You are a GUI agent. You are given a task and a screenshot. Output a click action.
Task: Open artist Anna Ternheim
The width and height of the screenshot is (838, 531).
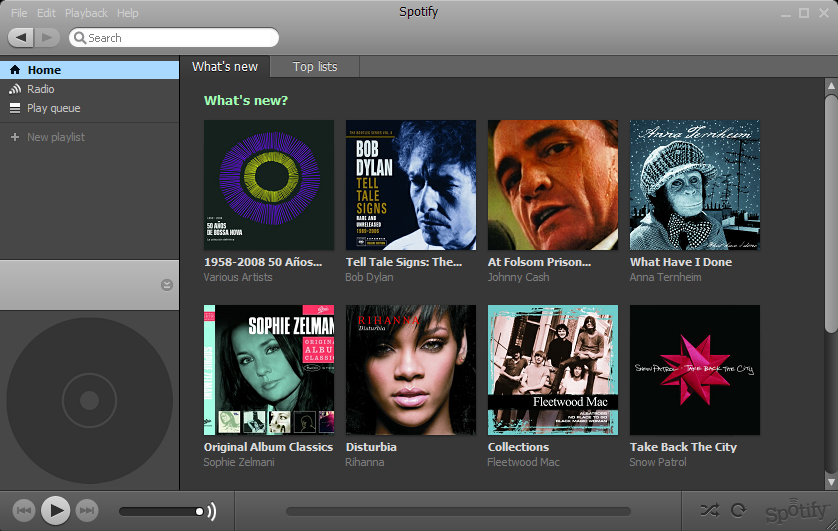[x=665, y=277]
